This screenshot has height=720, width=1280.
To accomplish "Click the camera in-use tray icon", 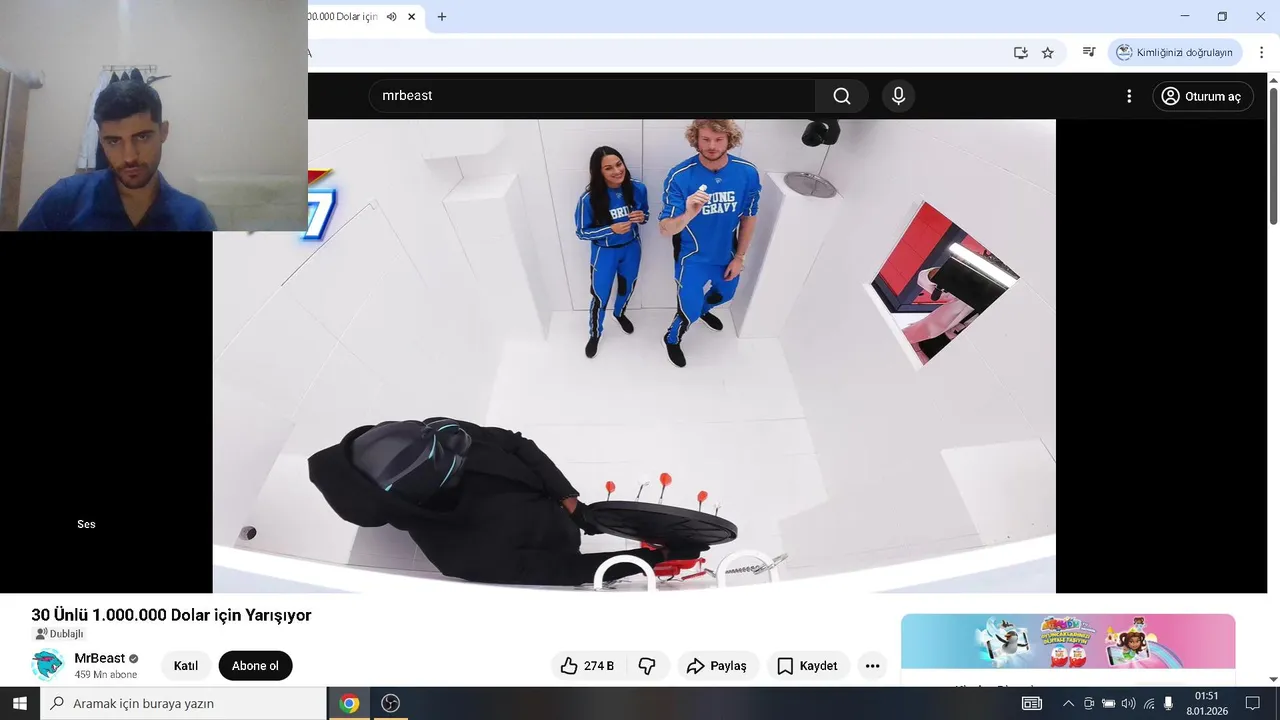I will (x=1089, y=704).
